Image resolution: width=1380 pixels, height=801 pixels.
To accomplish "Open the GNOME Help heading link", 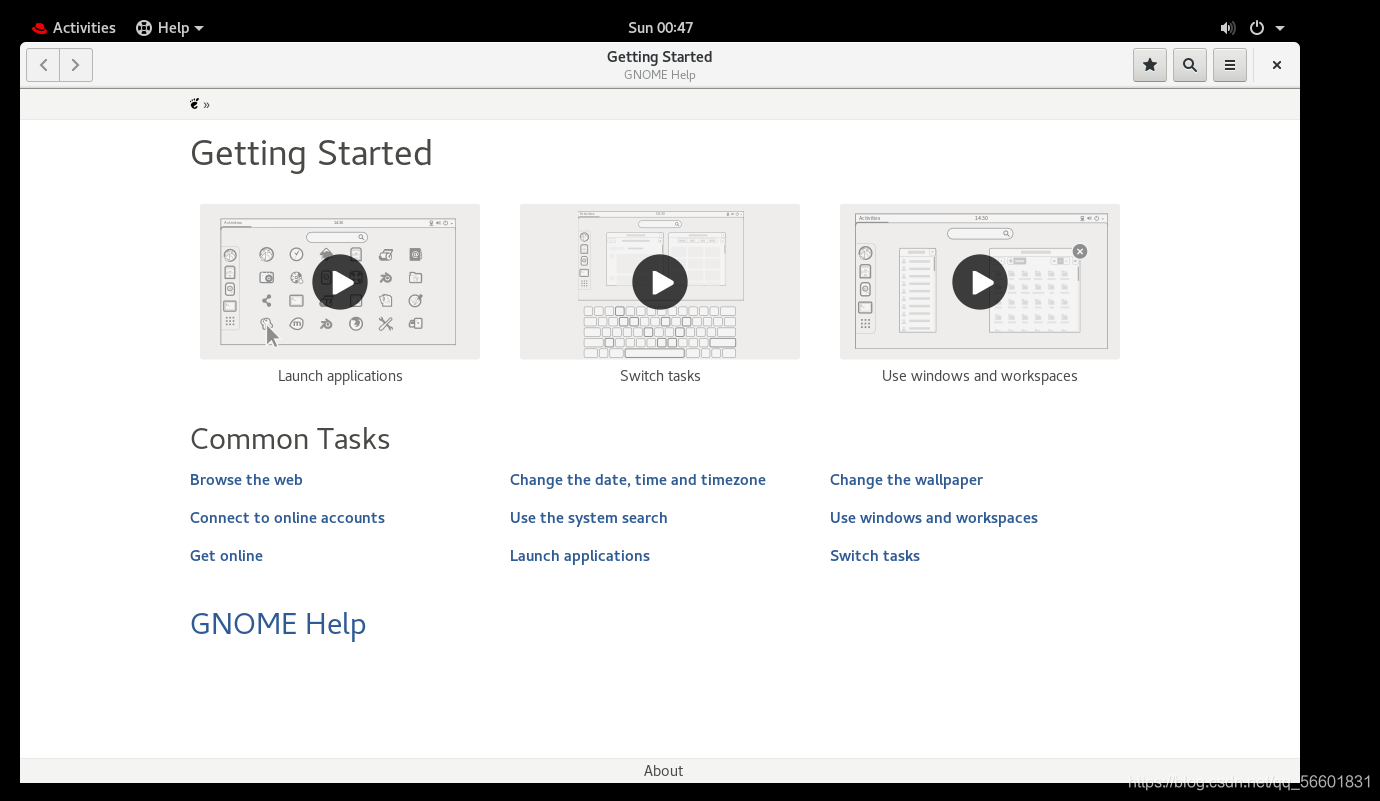I will pyautogui.click(x=278, y=624).
